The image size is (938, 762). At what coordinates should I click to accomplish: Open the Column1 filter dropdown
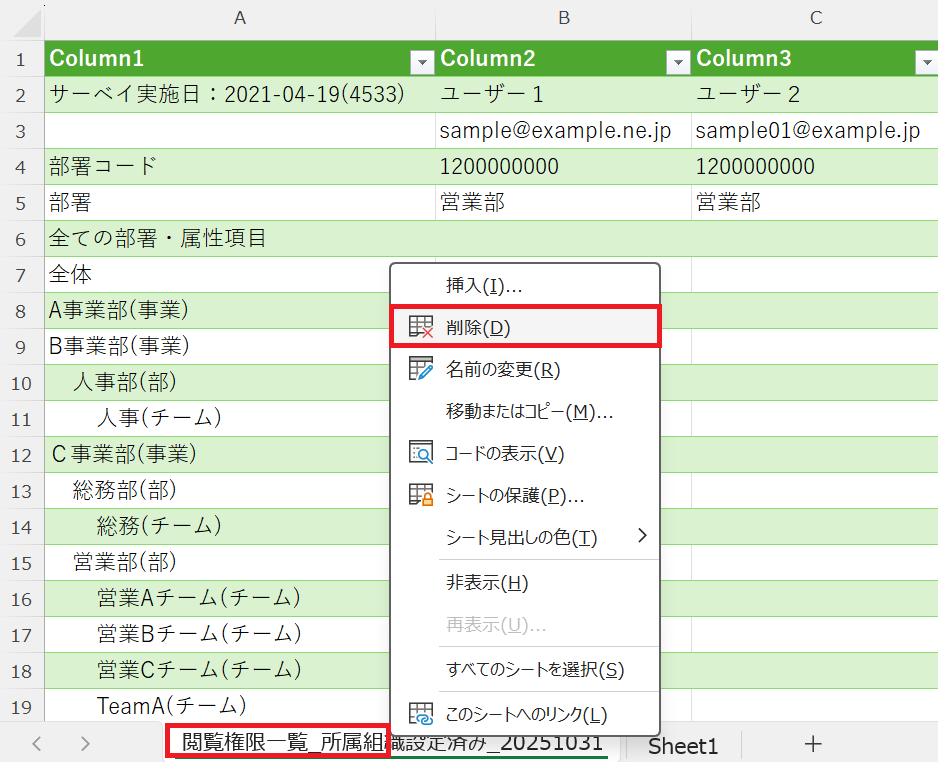[421, 61]
